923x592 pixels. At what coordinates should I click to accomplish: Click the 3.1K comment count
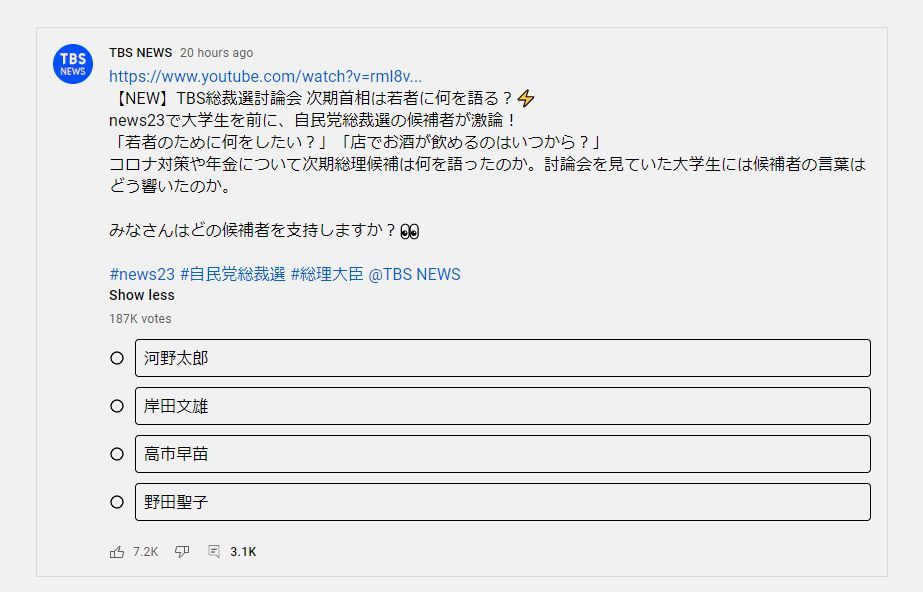pos(243,551)
